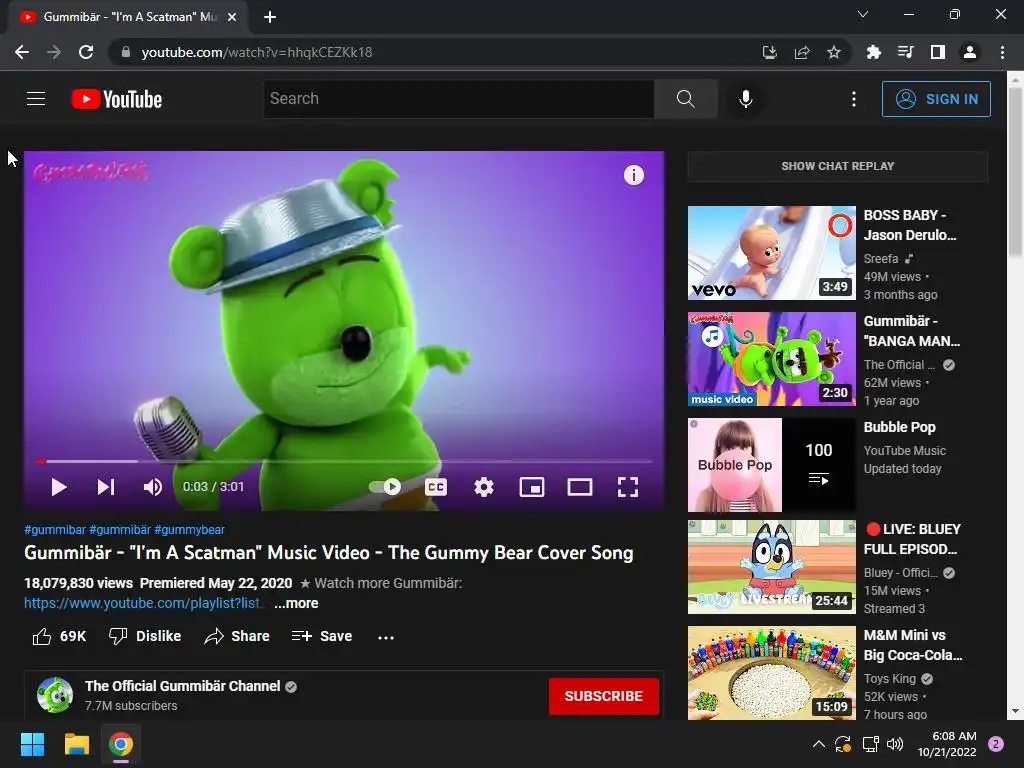
Task: Reload the page
Action: click(86, 52)
